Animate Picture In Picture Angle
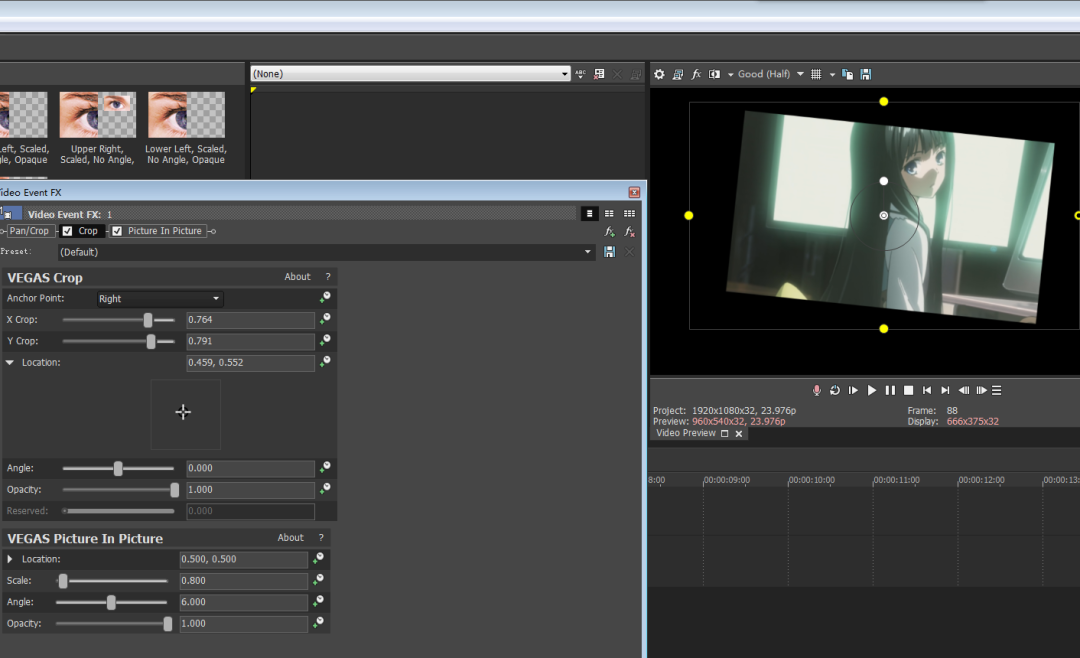This screenshot has height=658, width=1080. point(318,602)
